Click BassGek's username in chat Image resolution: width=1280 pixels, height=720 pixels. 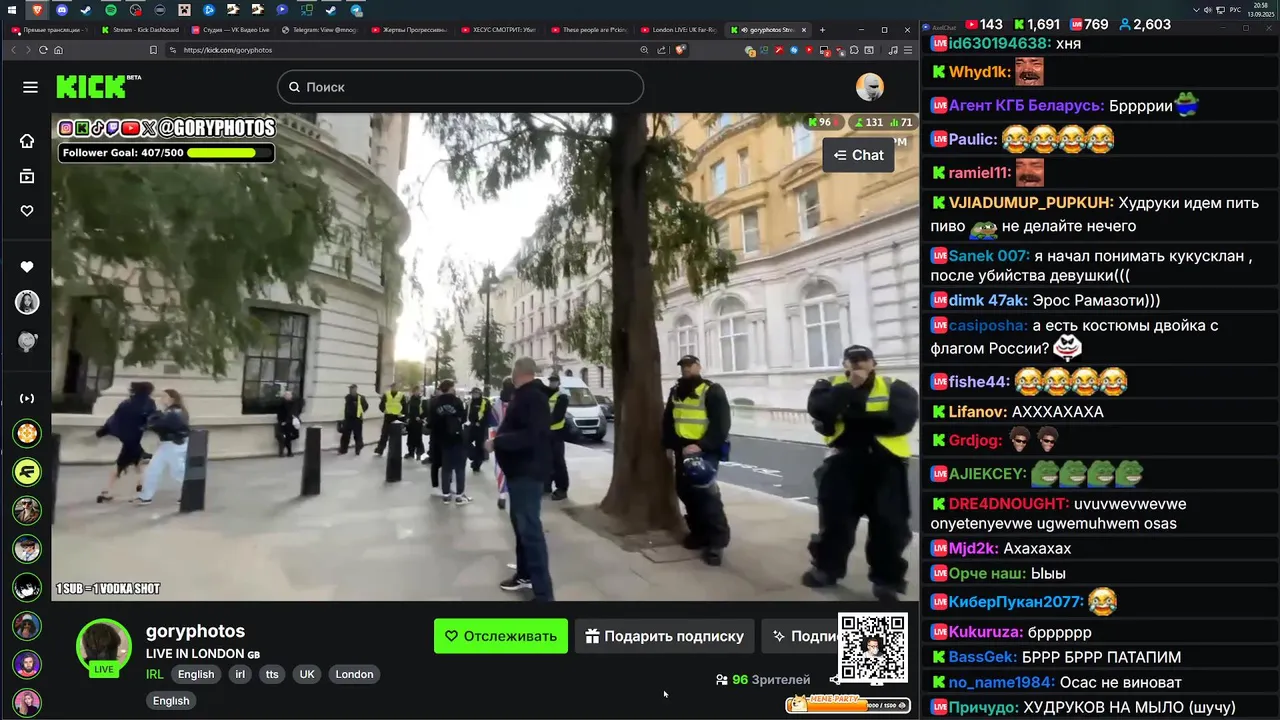pos(982,657)
